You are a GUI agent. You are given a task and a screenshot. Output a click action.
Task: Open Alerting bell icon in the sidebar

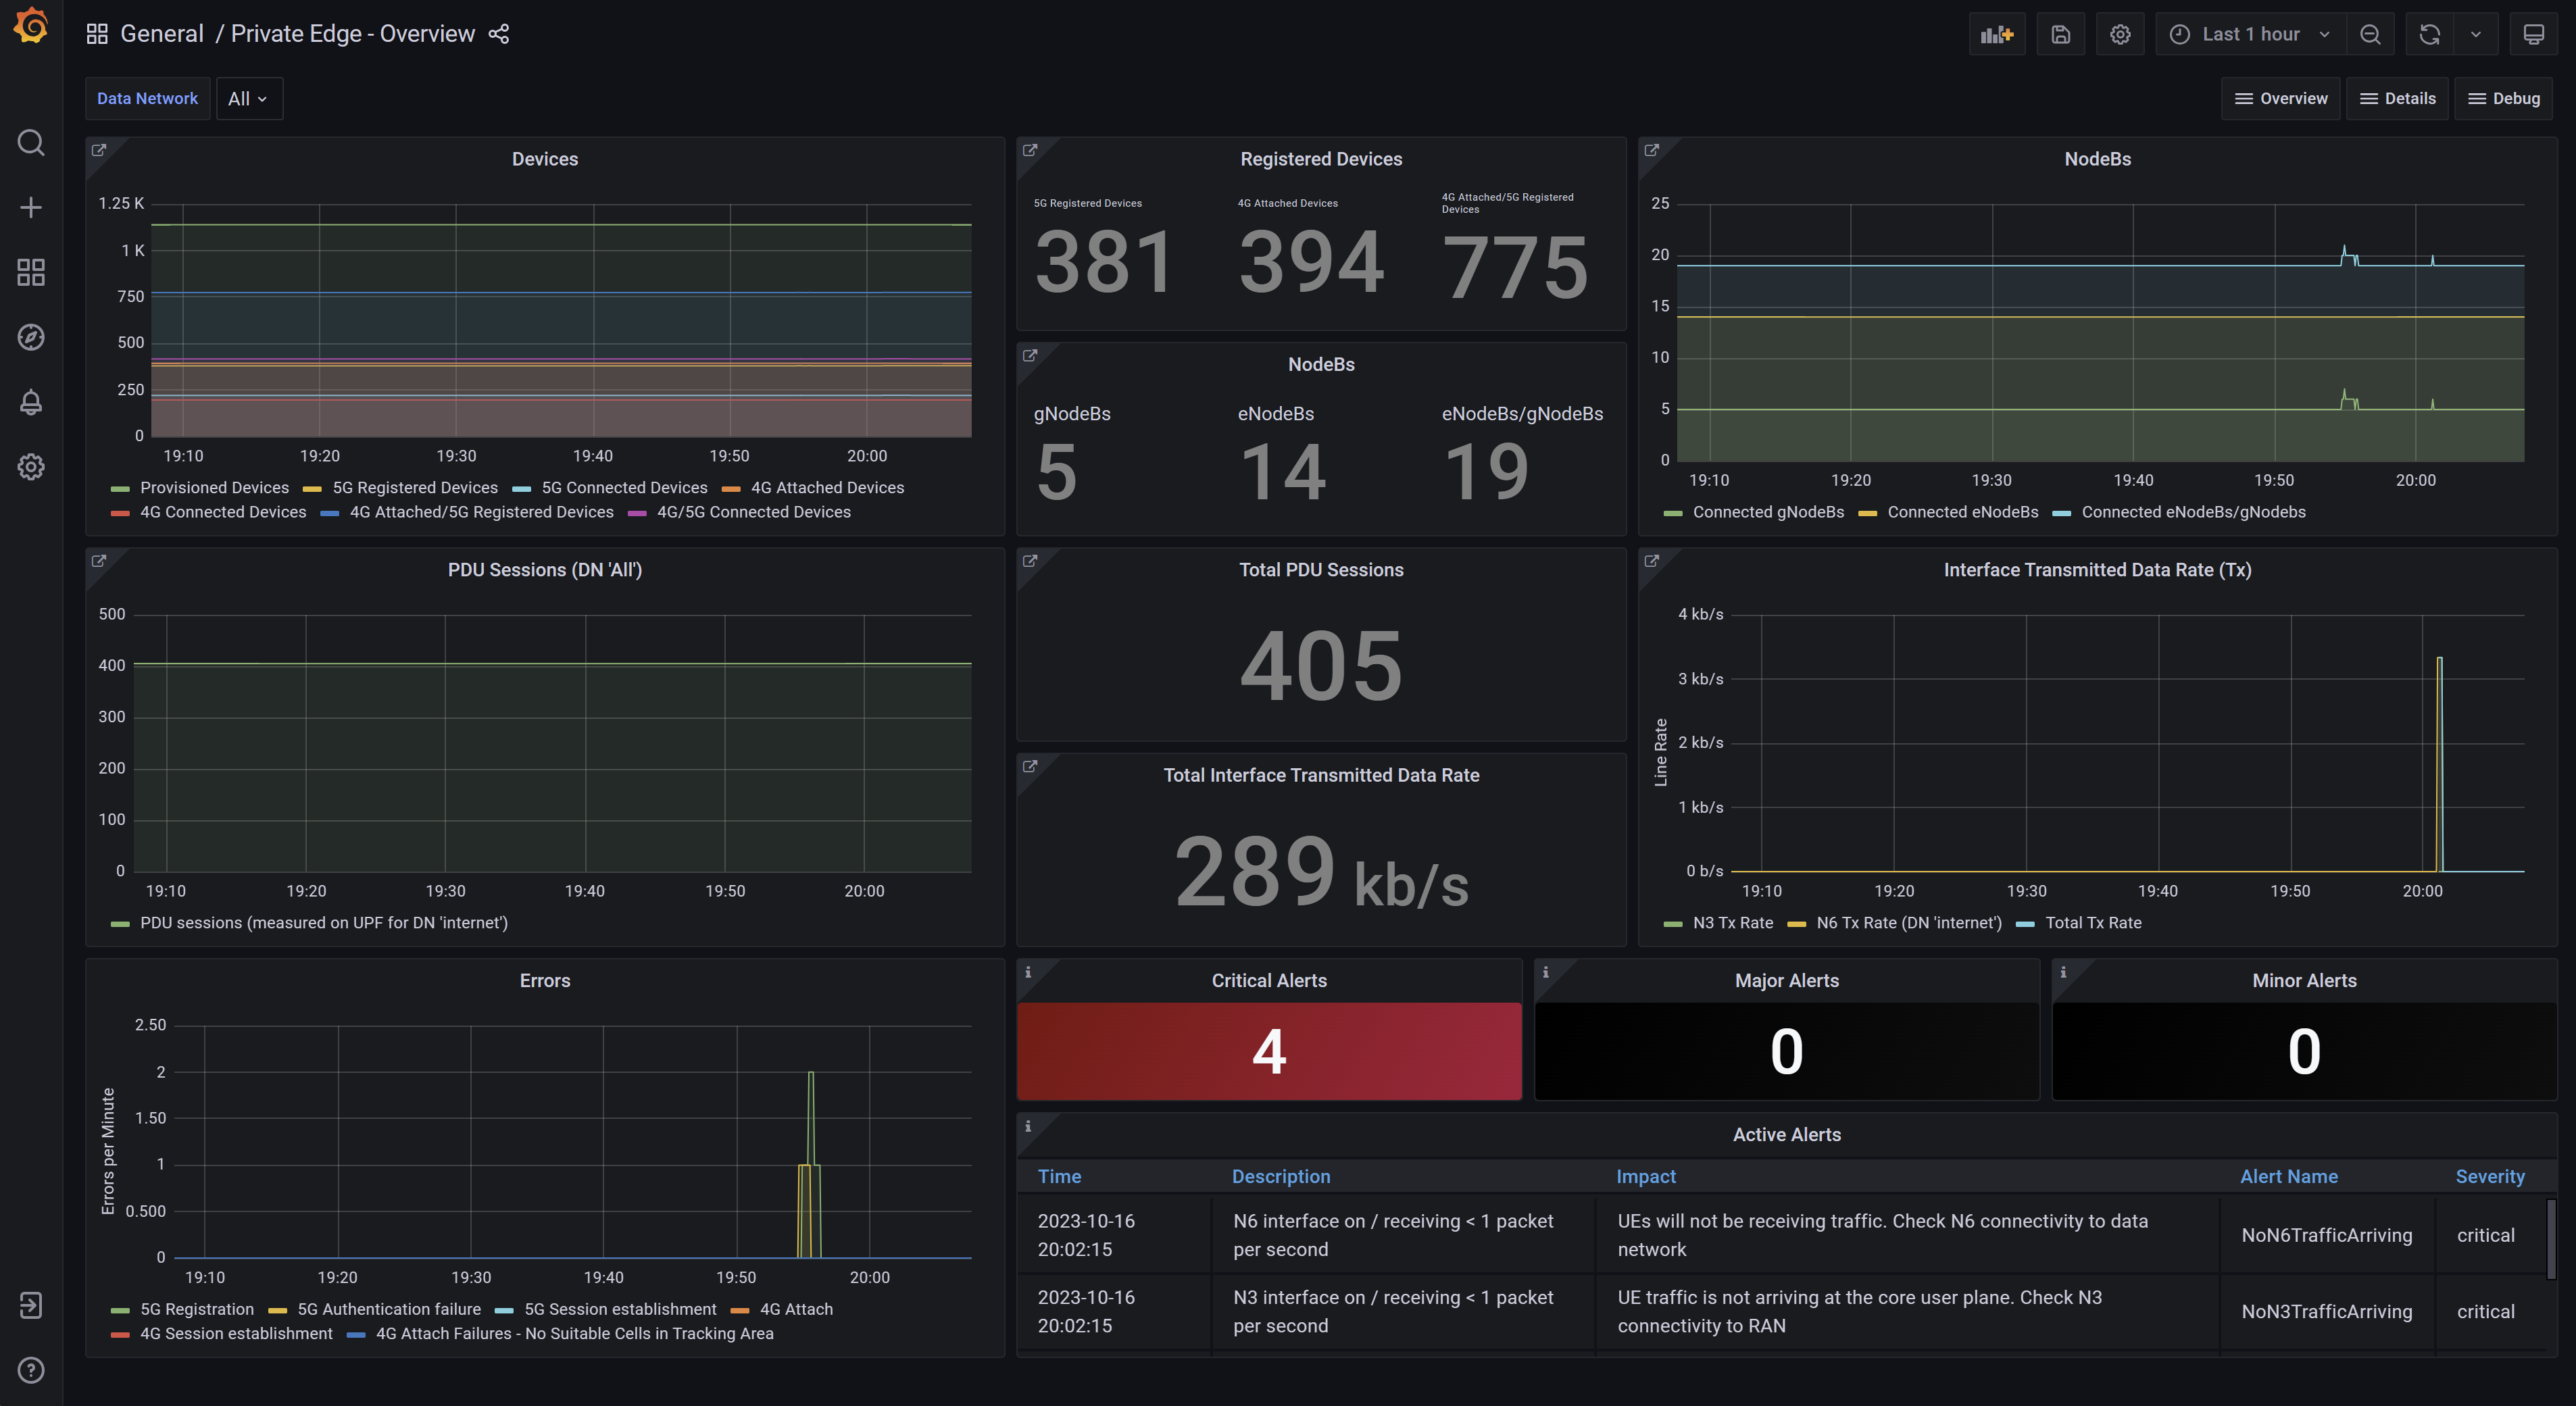tap(31, 402)
